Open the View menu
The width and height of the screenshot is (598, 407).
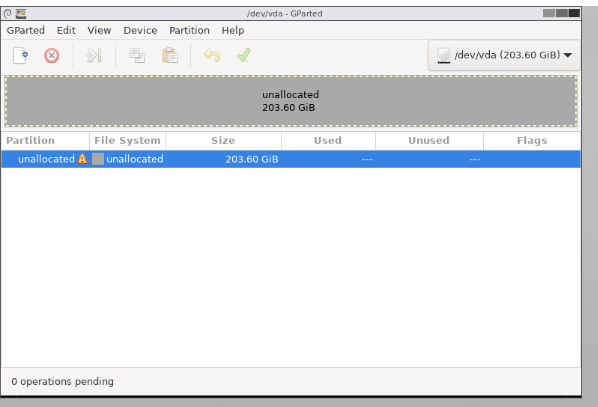click(x=99, y=30)
